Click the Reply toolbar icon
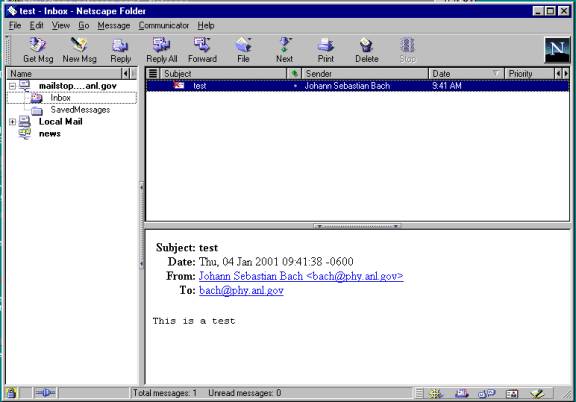The image size is (576, 402). [x=120, y=46]
